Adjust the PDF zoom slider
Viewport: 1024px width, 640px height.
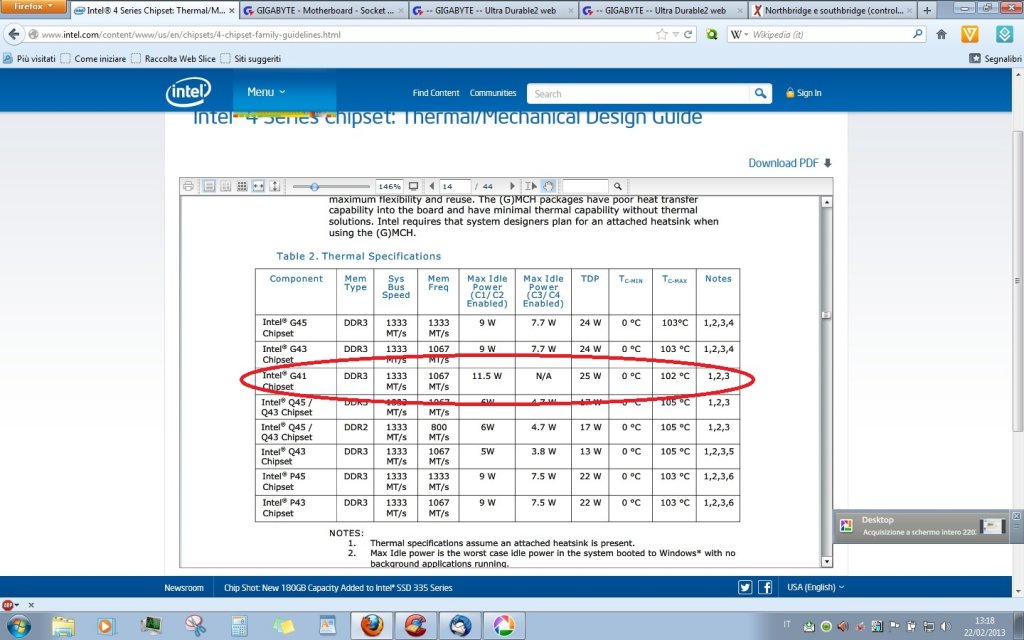[314, 187]
